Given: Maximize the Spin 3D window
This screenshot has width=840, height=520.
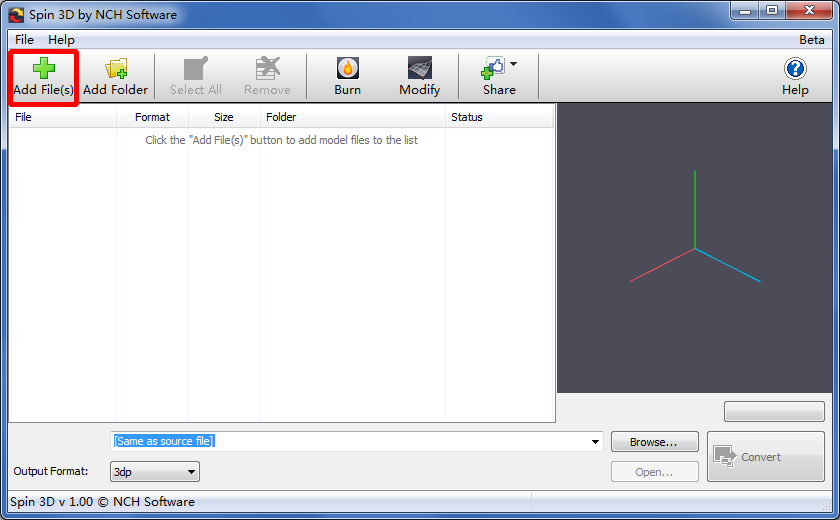Looking at the screenshot, I should (772, 11).
